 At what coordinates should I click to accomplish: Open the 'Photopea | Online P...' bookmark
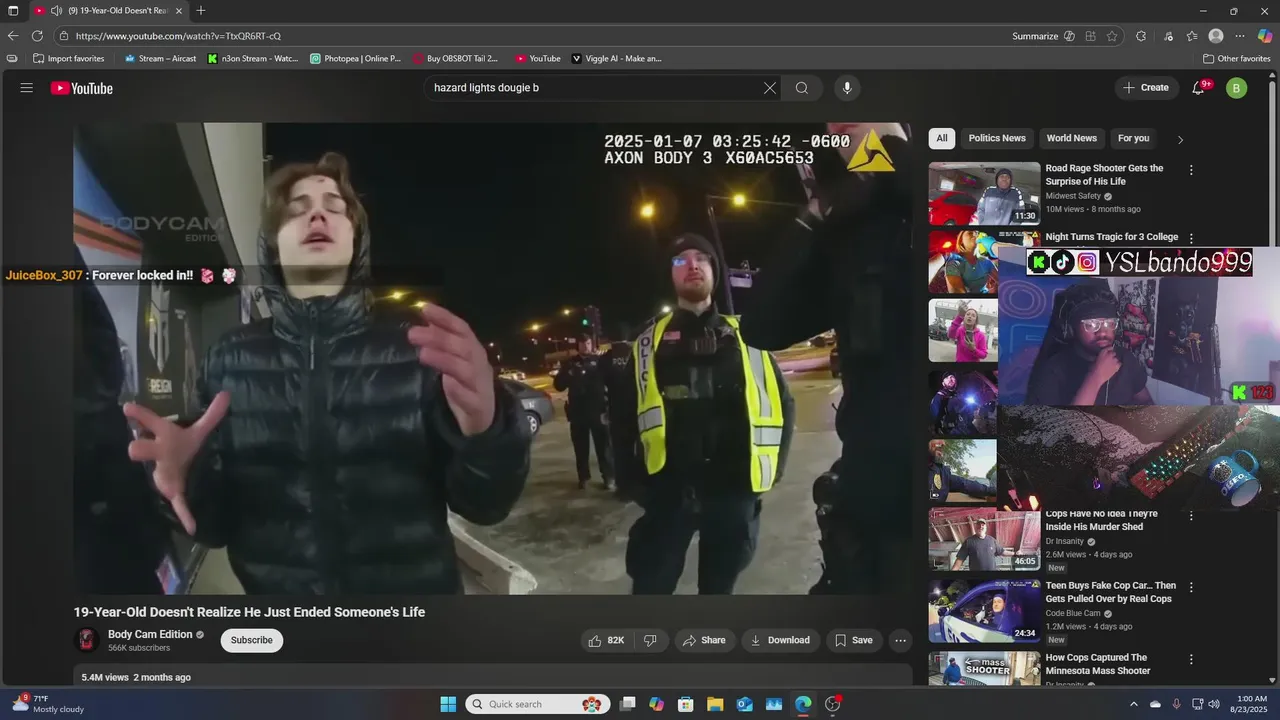(356, 59)
